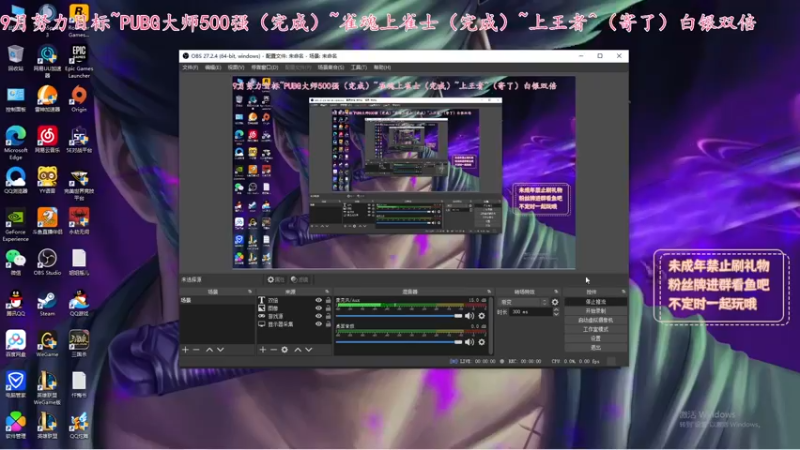Mute the Desktop Audio speaker icon

[469, 342]
